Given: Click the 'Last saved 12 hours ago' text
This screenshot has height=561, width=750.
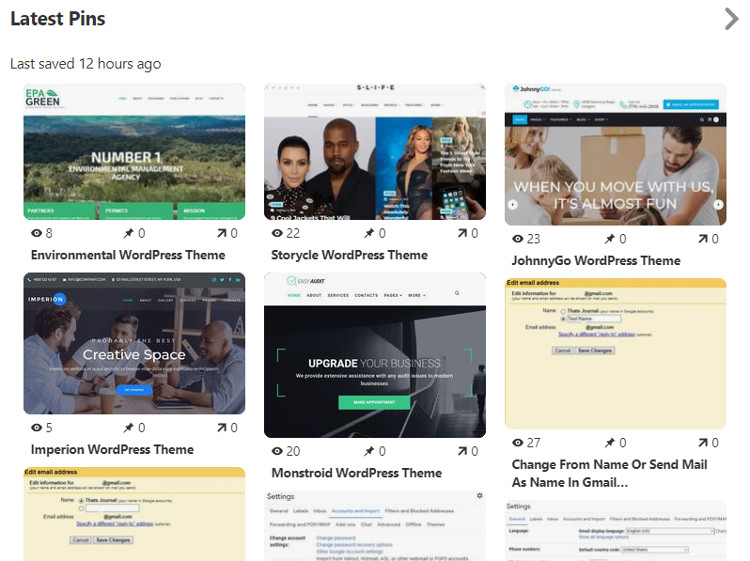Looking at the screenshot, I should tap(86, 64).
